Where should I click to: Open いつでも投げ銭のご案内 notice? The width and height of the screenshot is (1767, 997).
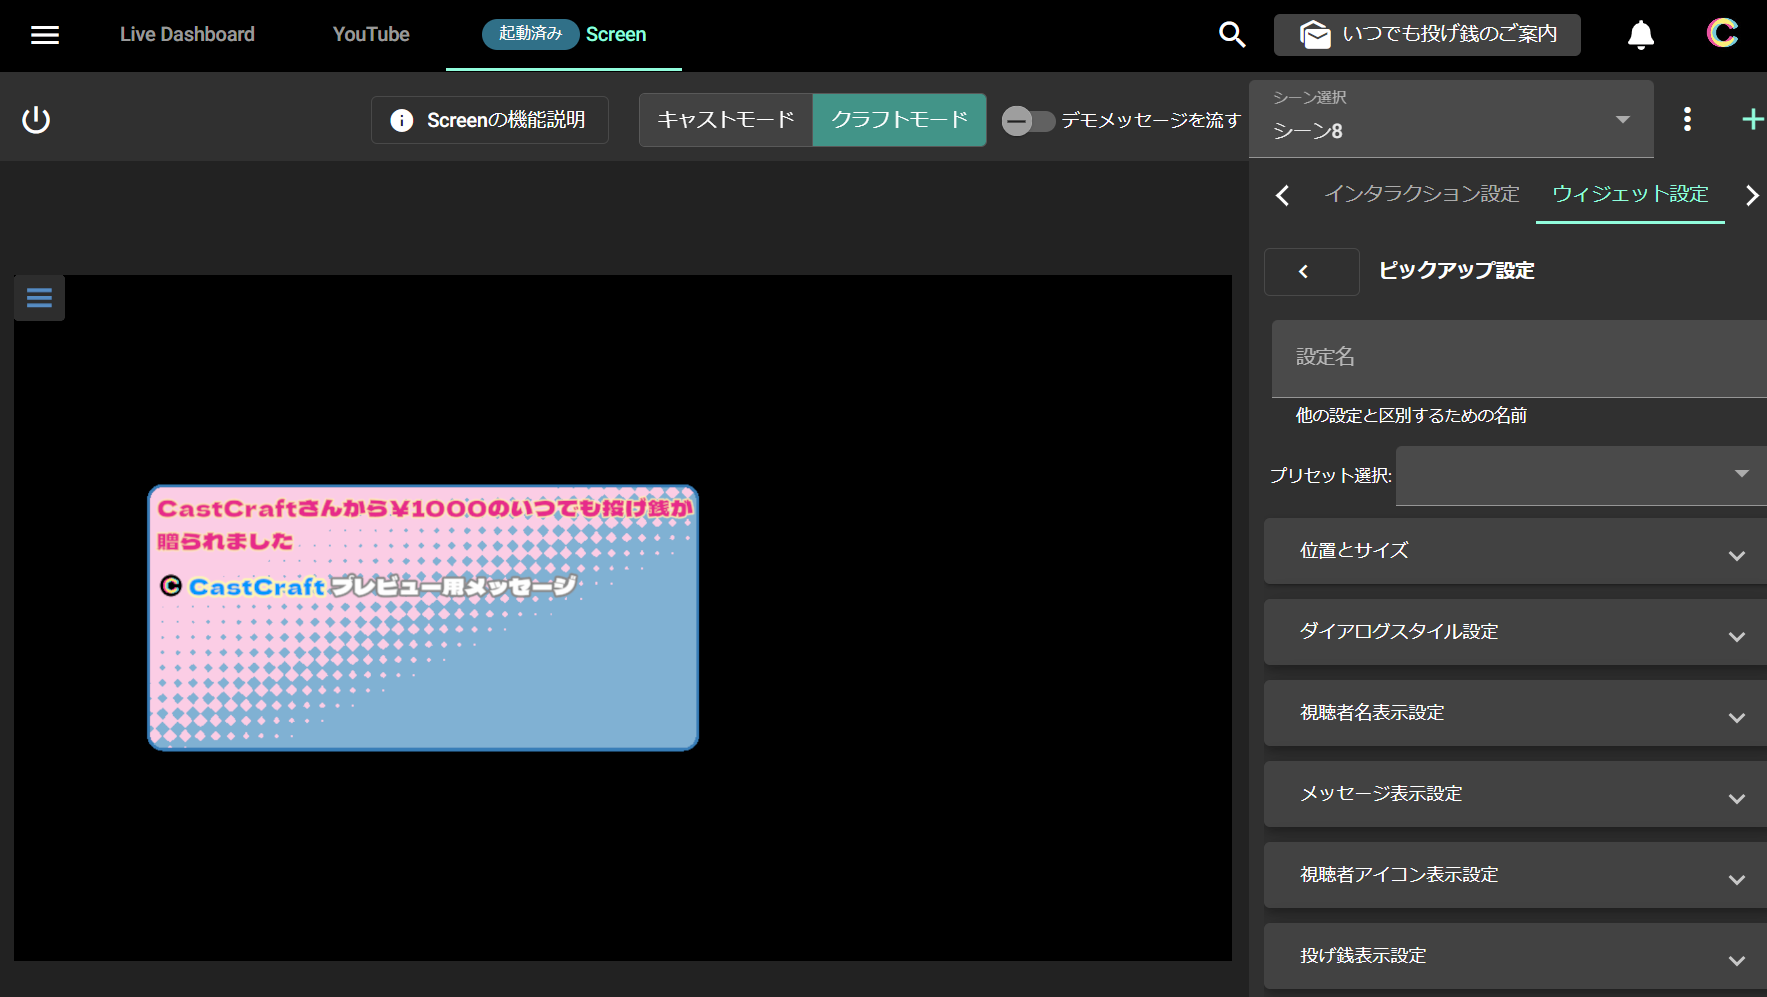(1427, 35)
